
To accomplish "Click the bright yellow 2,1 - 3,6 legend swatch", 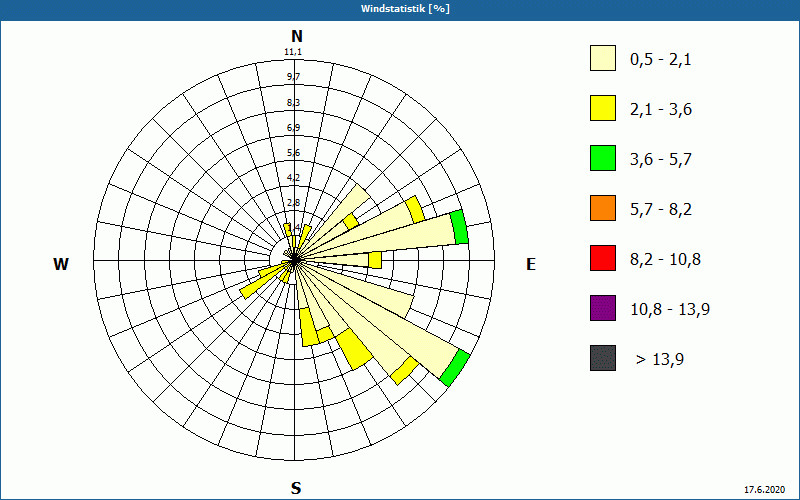I will click(603, 108).
